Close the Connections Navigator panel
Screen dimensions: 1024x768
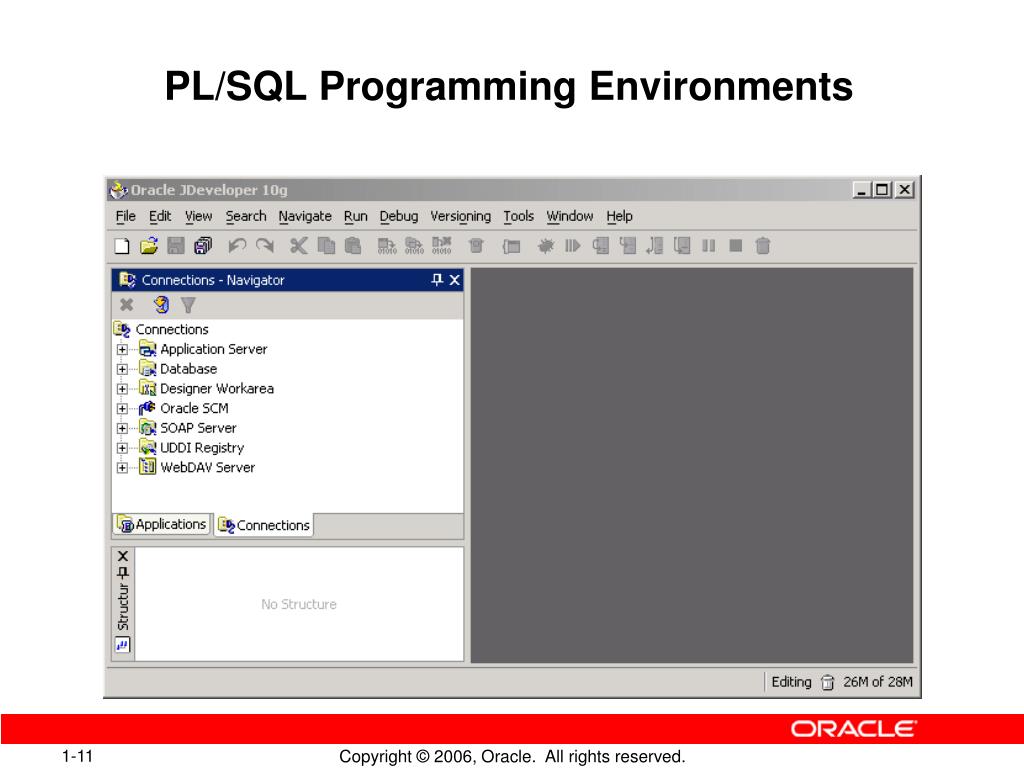pos(455,280)
